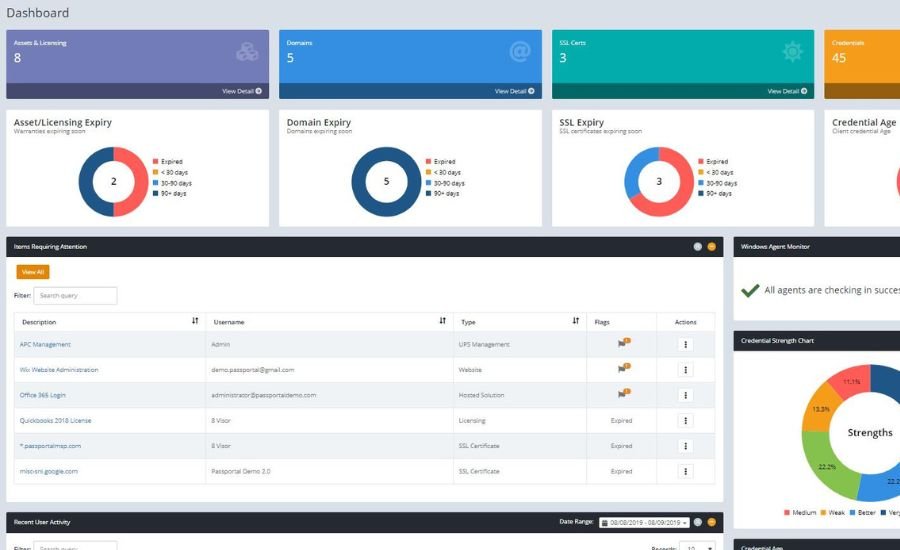Open APC Management entry
The width and height of the screenshot is (900, 550).
(x=45, y=344)
